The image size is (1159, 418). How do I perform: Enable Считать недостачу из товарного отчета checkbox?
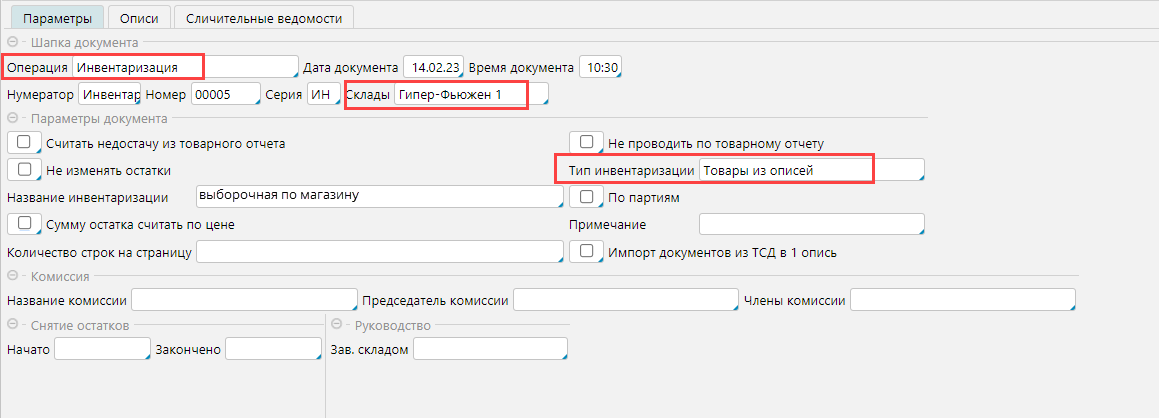24,143
